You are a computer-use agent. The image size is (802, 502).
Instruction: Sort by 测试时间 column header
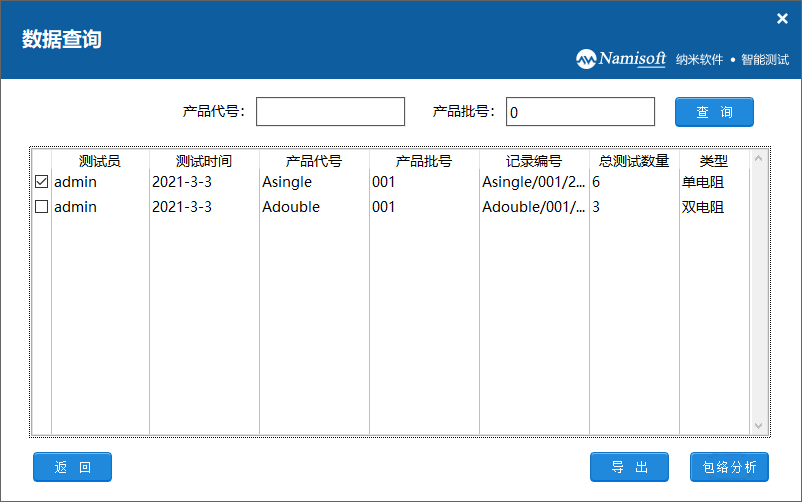tap(204, 161)
